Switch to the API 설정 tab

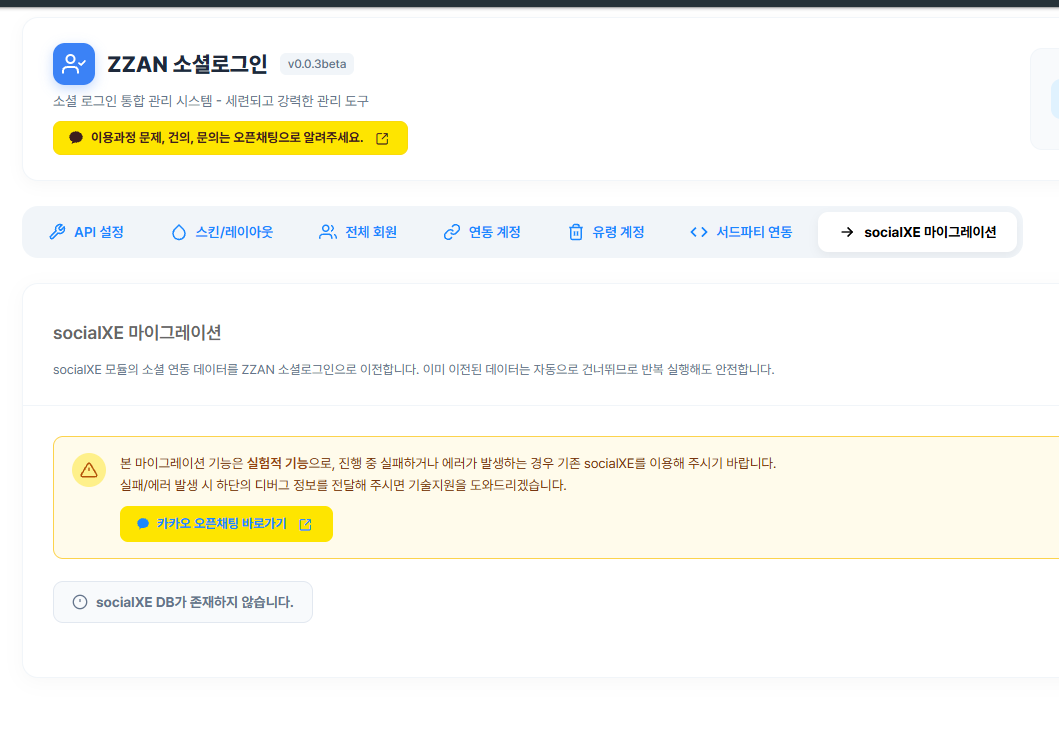click(x=86, y=232)
